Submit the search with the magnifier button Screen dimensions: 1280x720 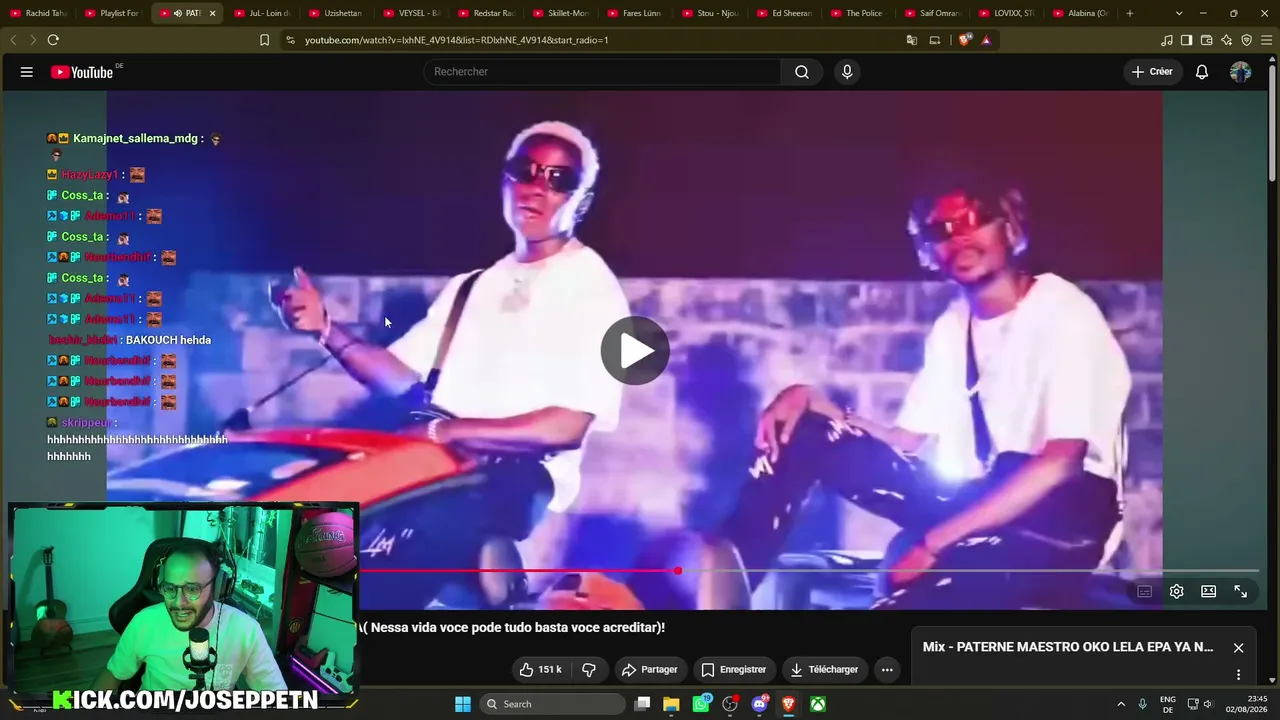(x=802, y=72)
